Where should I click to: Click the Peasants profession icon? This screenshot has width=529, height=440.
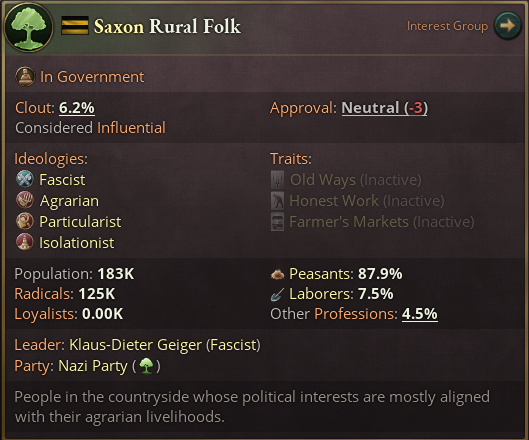277,274
